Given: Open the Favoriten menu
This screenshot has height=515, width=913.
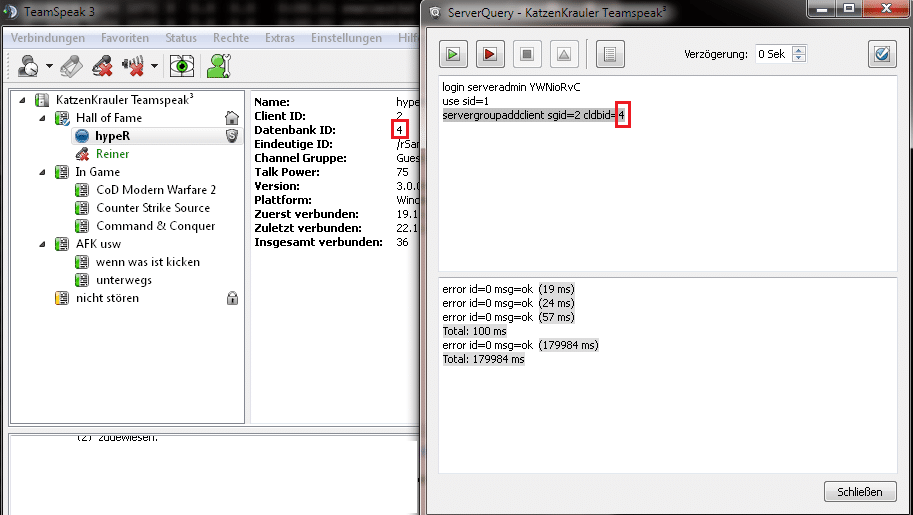Looking at the screenshot, I should tap(125, 38).
